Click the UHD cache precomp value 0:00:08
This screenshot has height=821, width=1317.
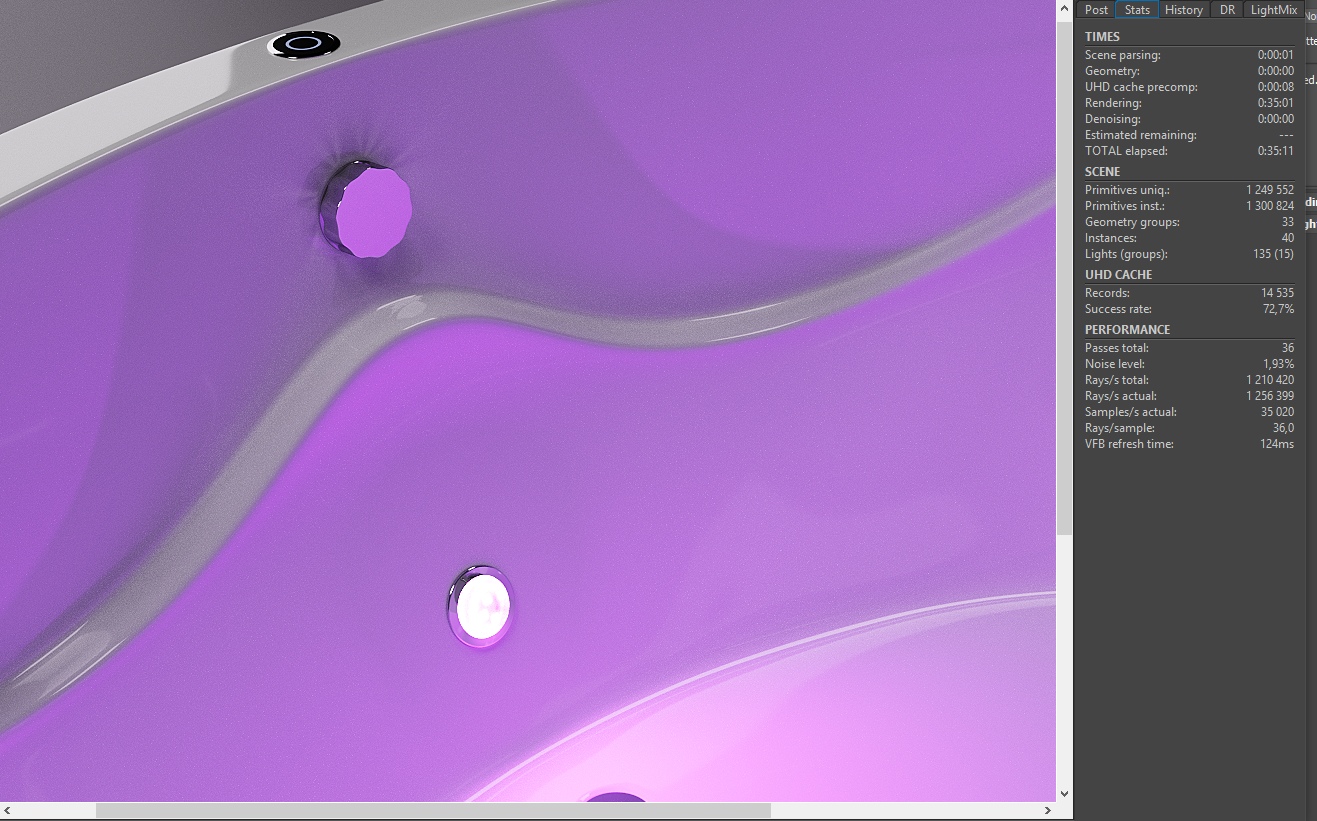1275,88
